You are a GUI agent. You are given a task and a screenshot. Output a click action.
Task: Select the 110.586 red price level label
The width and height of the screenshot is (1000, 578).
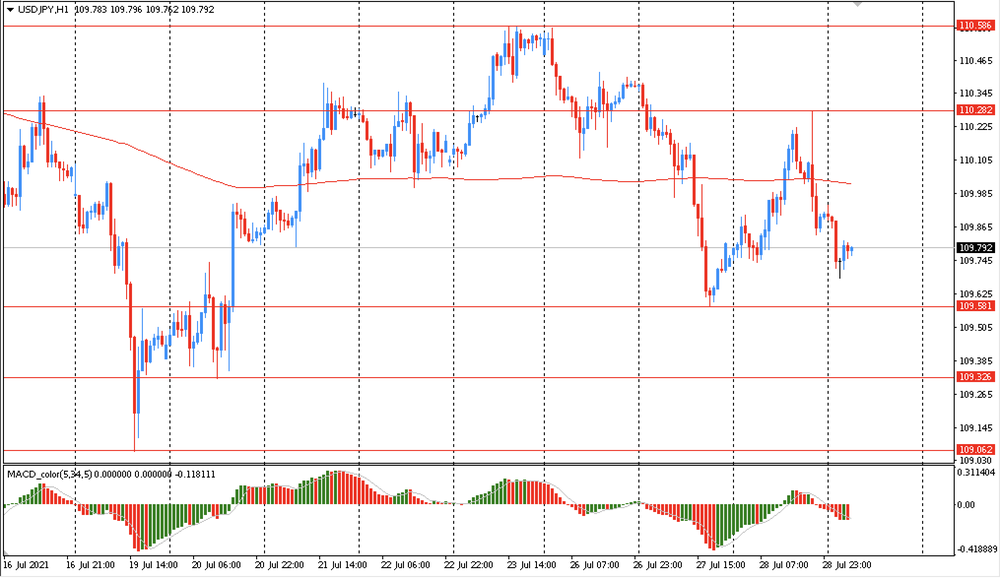[x=976, y=26]
